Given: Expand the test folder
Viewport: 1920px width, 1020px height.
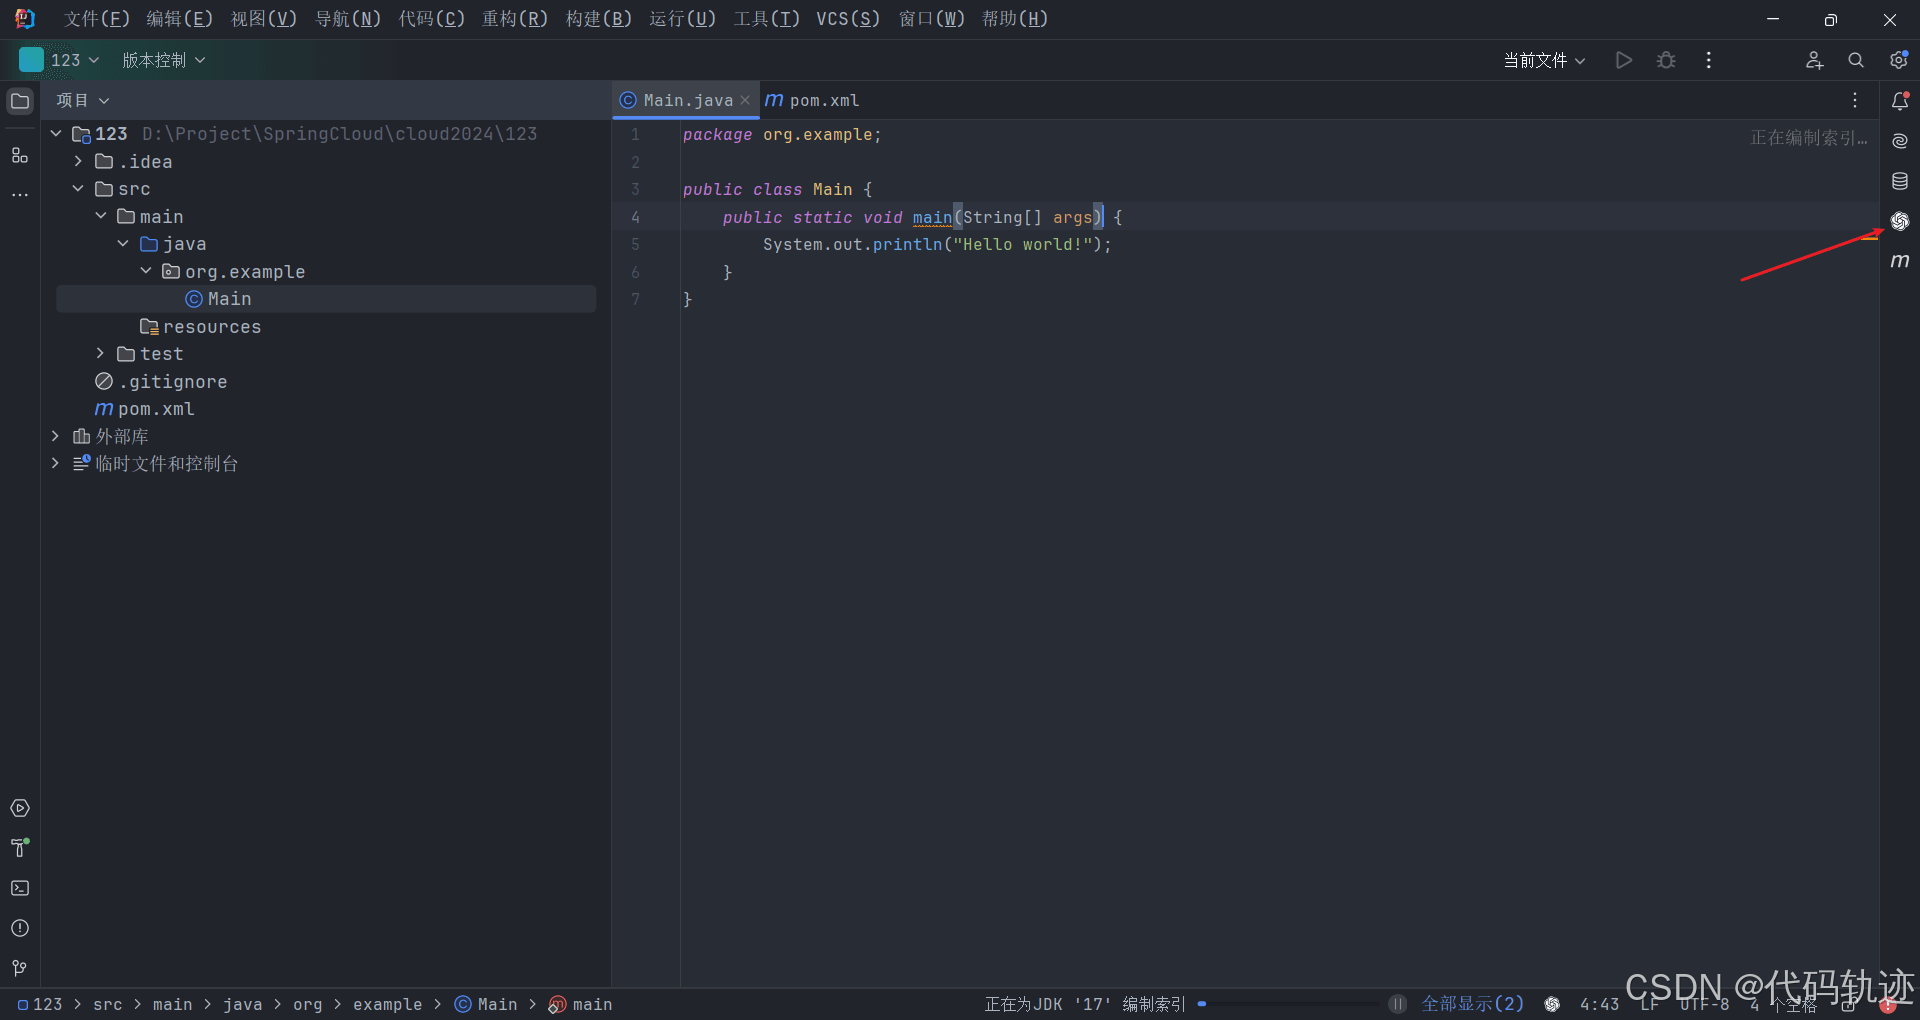Looking at the screenshot, I should (100, 354).
